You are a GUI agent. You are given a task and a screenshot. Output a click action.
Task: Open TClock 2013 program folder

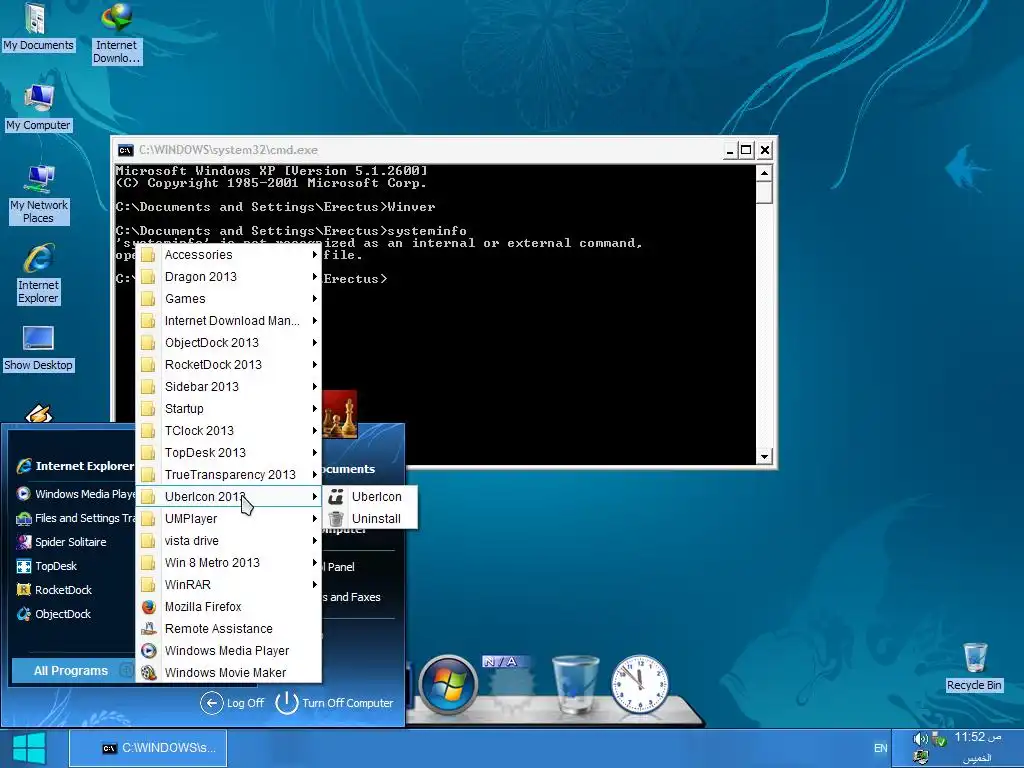pos(229,430)
